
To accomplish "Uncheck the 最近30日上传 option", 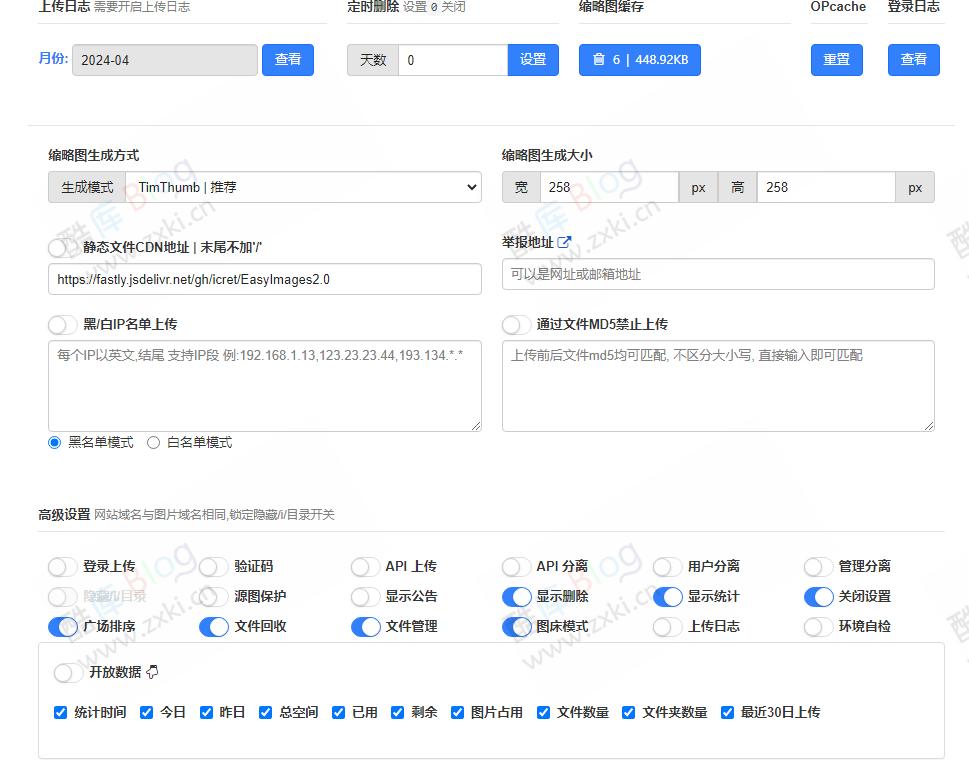I will [x=727, y=712].
